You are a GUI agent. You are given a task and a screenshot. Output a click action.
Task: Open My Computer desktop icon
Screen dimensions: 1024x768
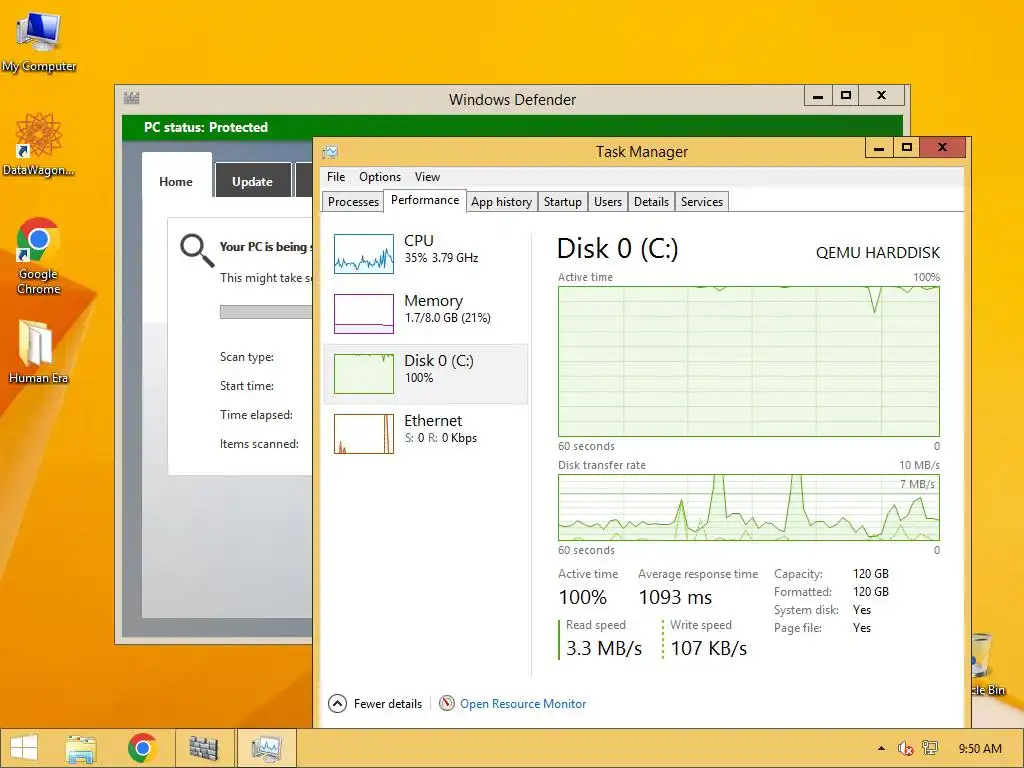pos(39,42)
